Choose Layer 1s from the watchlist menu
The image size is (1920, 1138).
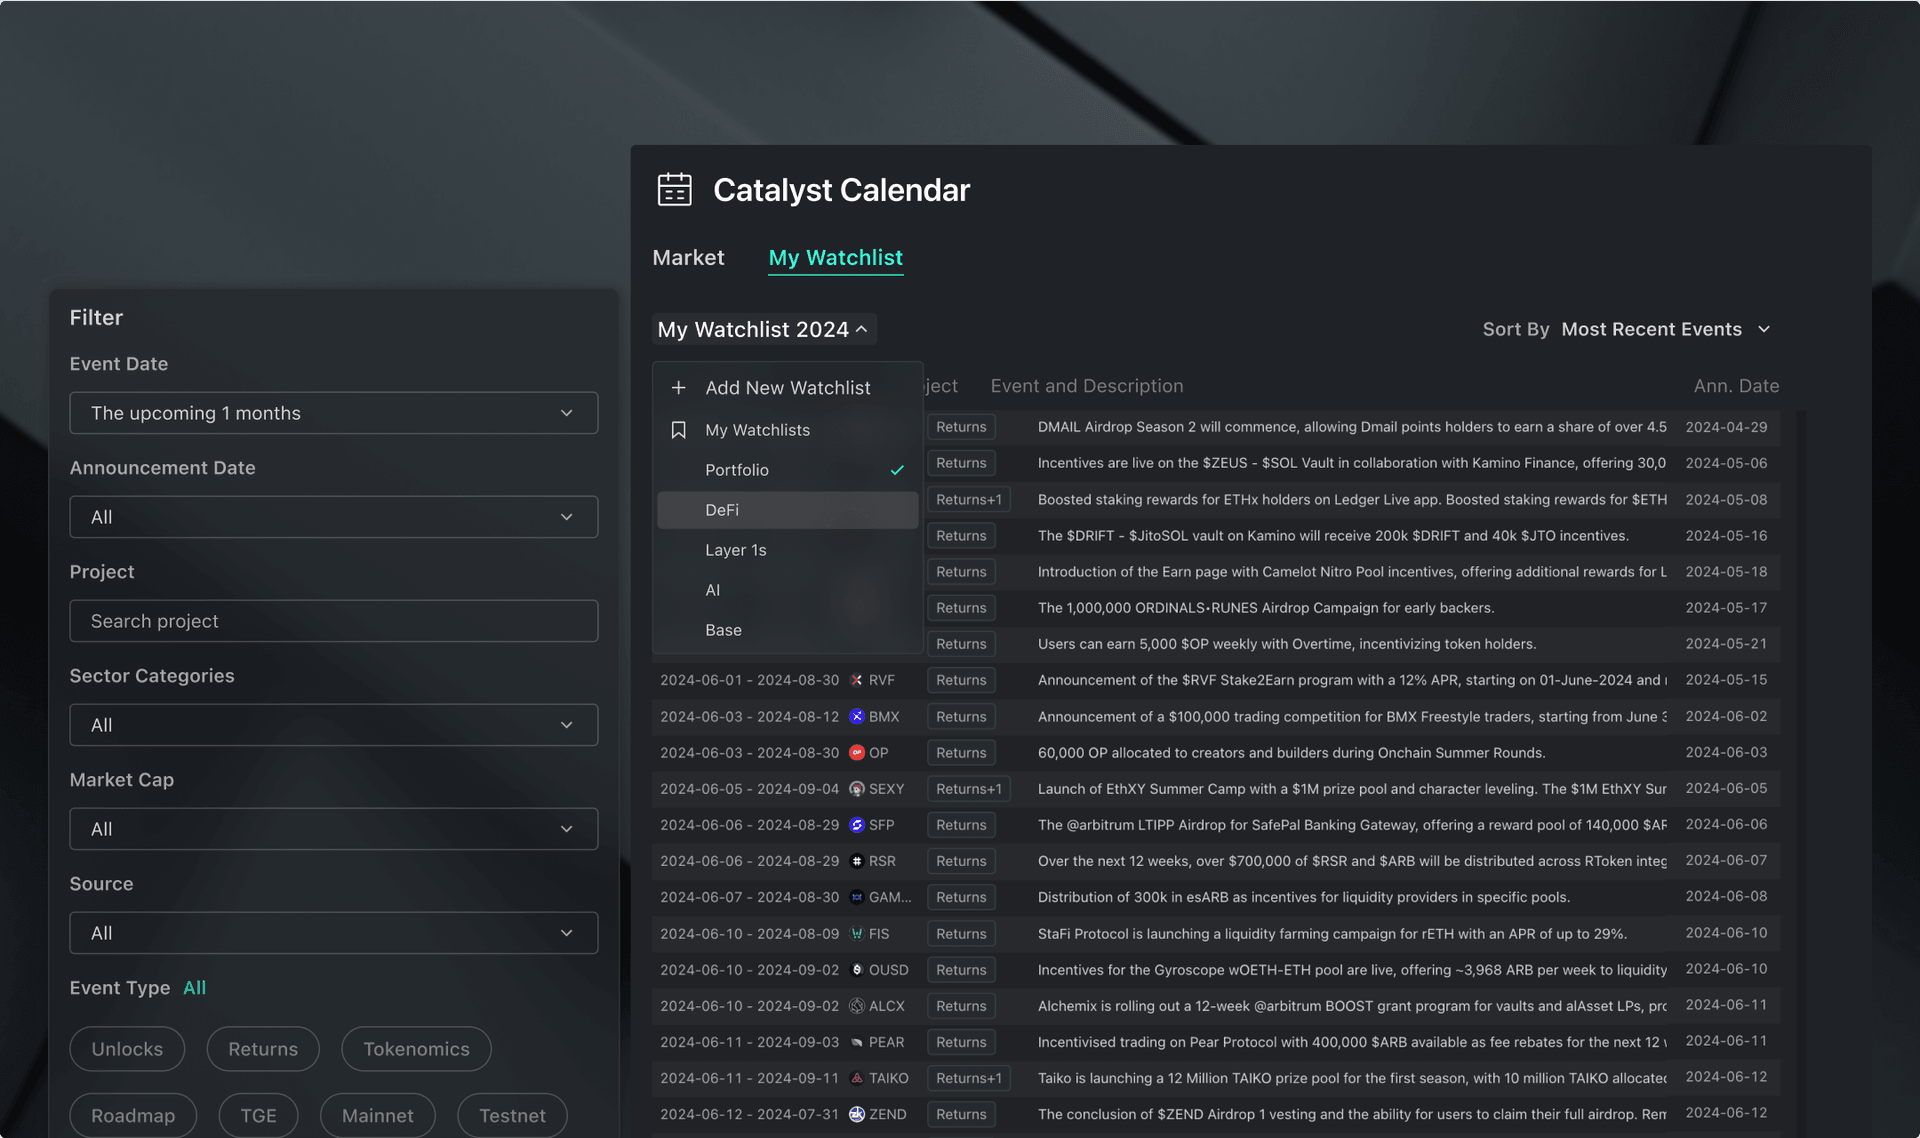788,550
